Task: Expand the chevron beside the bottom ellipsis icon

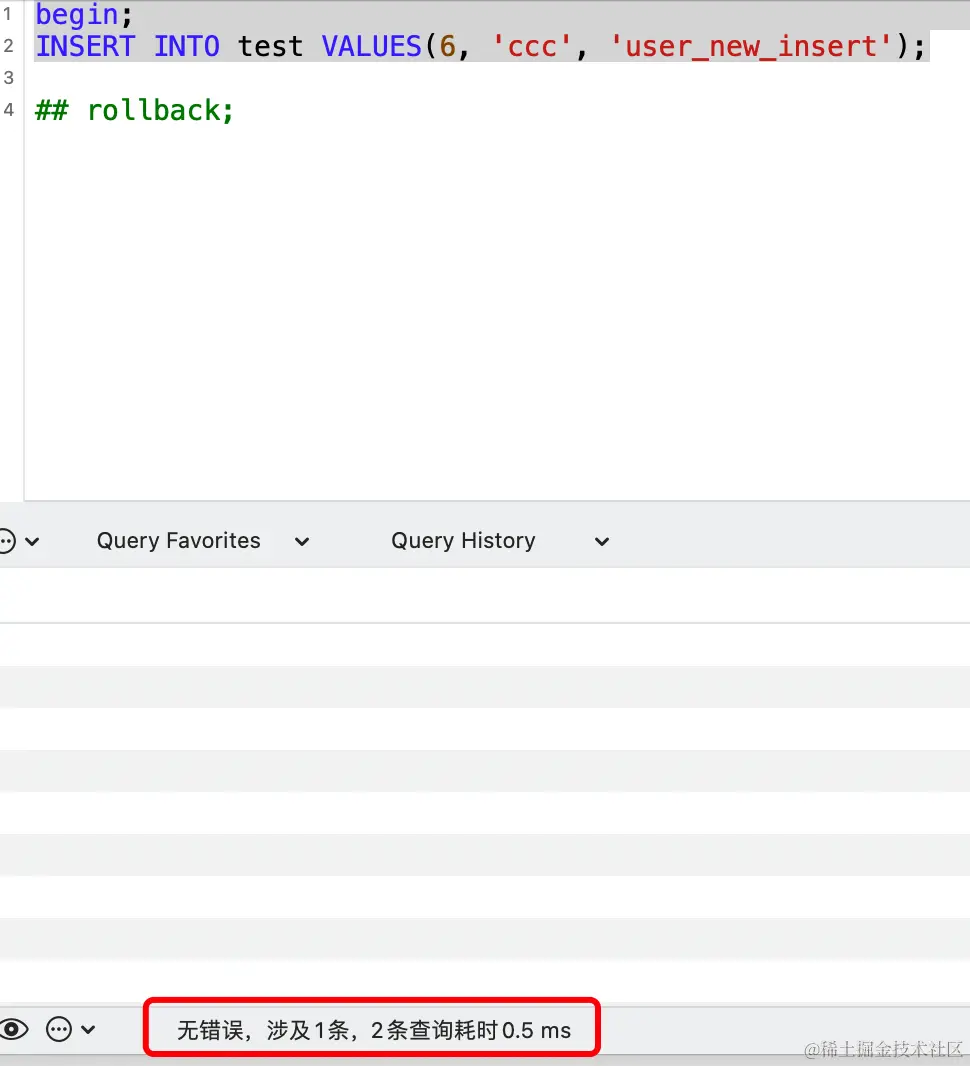Action: [88, 1030]
